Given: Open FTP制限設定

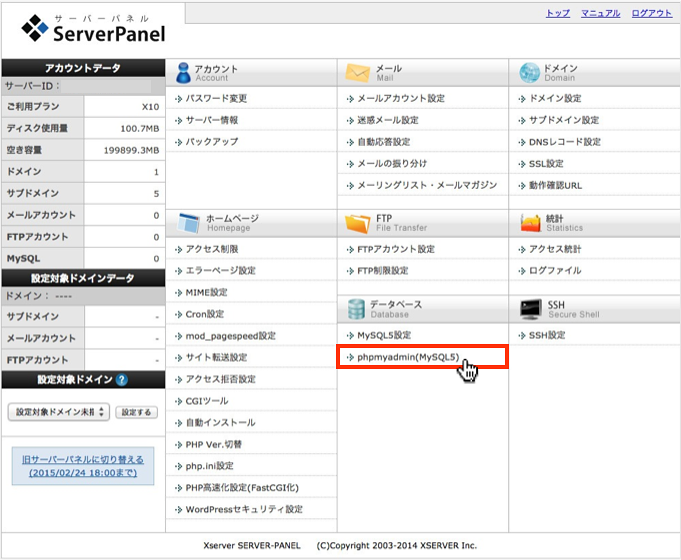Looking at the screenshot, I should [x=383, y=271].
